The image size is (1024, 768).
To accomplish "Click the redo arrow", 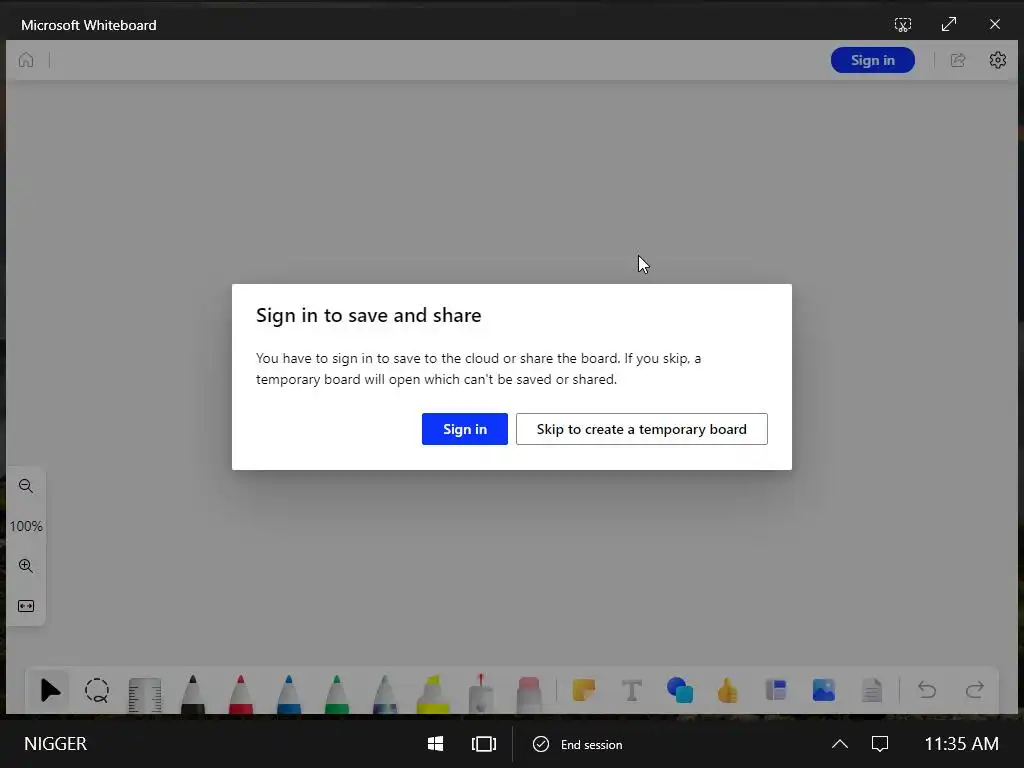I will point(975,690).
